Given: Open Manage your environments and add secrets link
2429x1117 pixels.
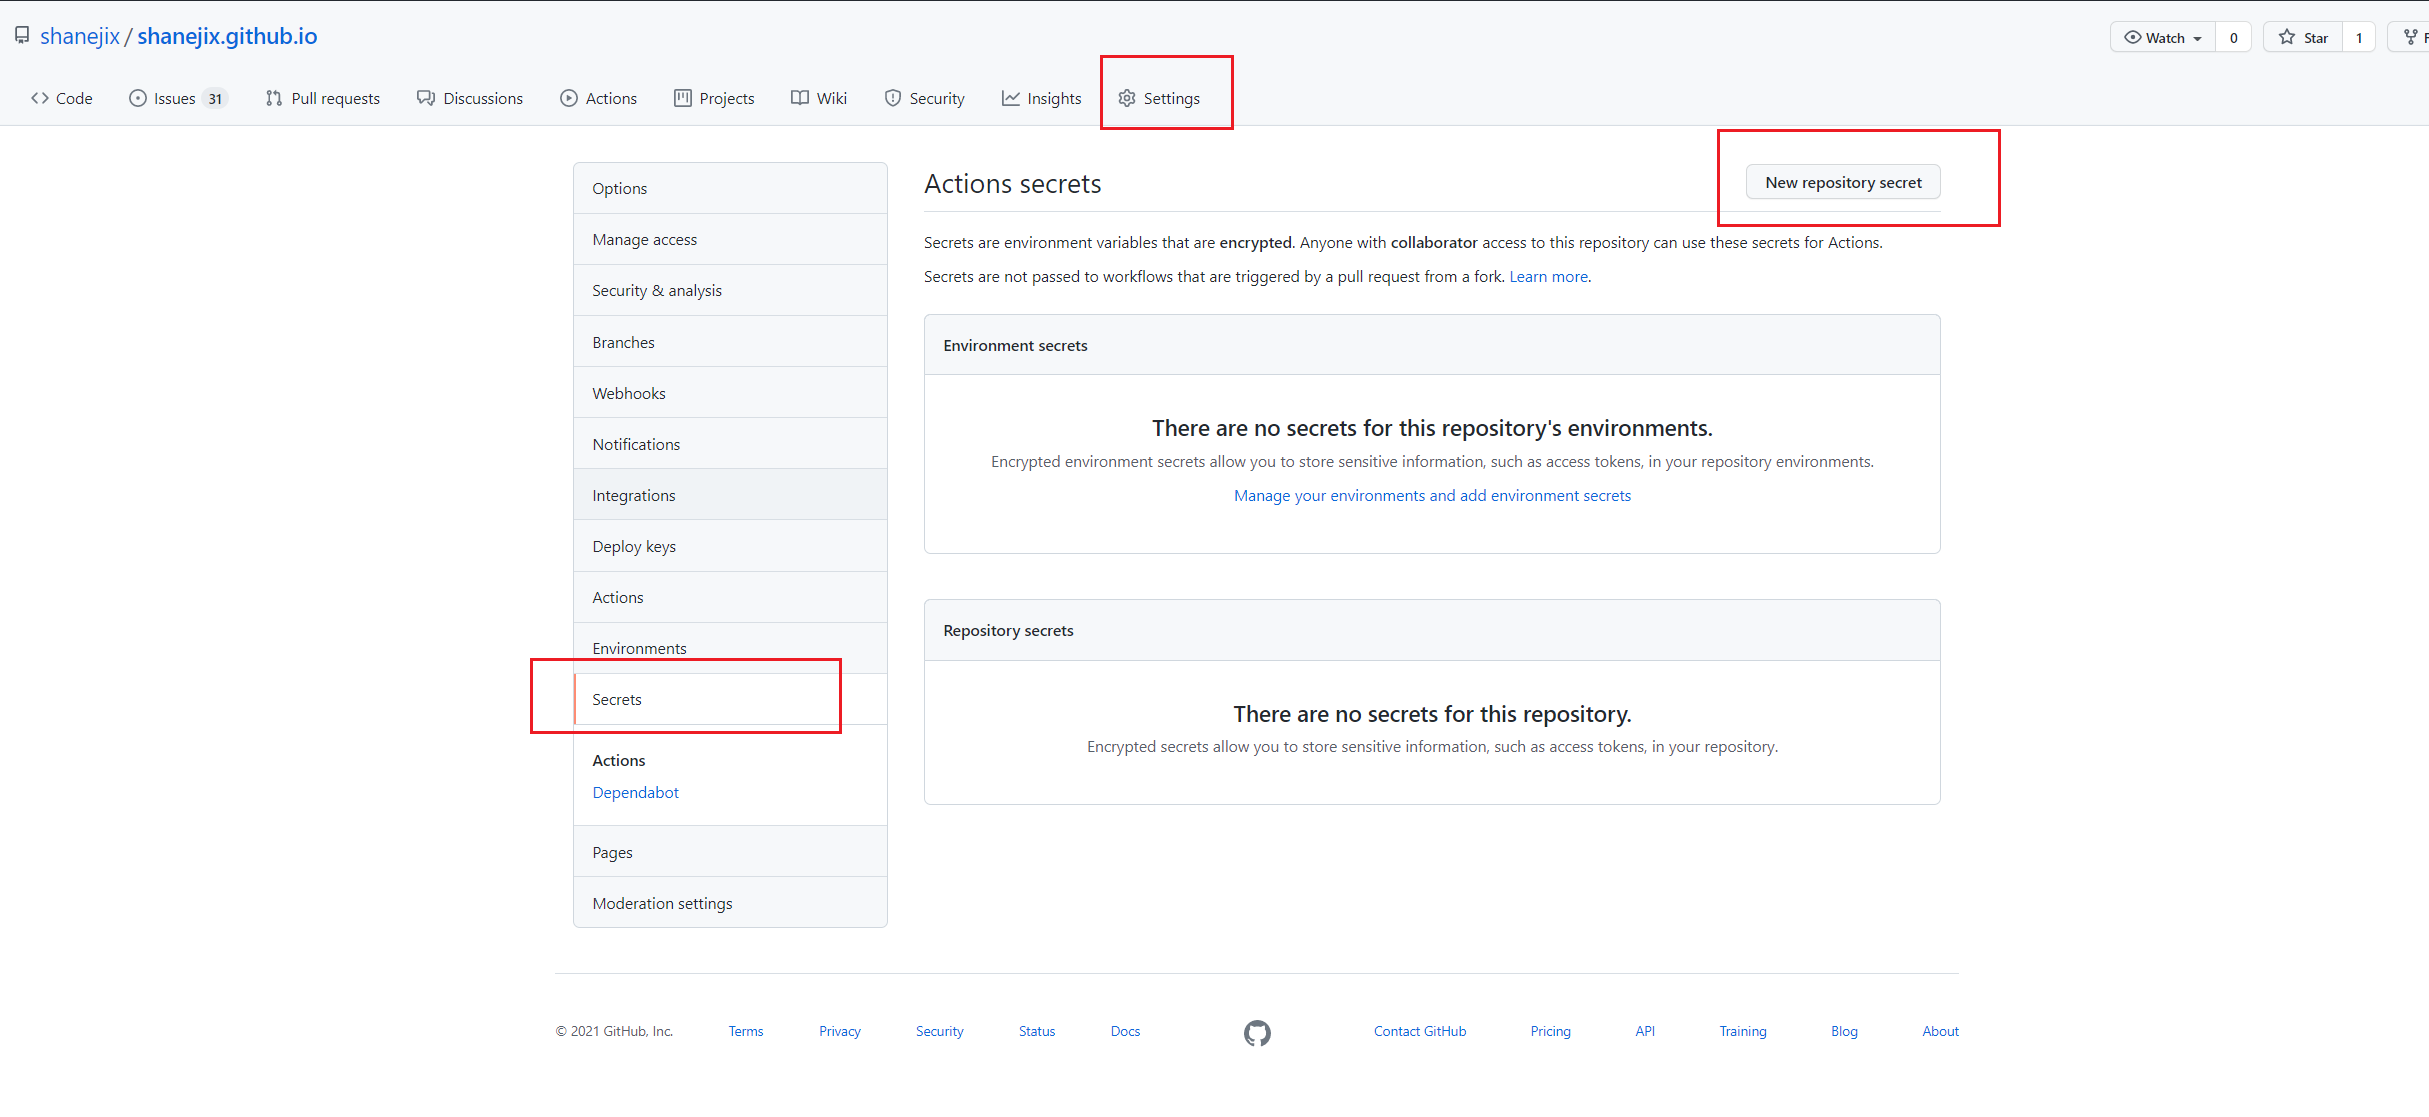Looking at the screenshot, I should click(x=1432, y=496).
